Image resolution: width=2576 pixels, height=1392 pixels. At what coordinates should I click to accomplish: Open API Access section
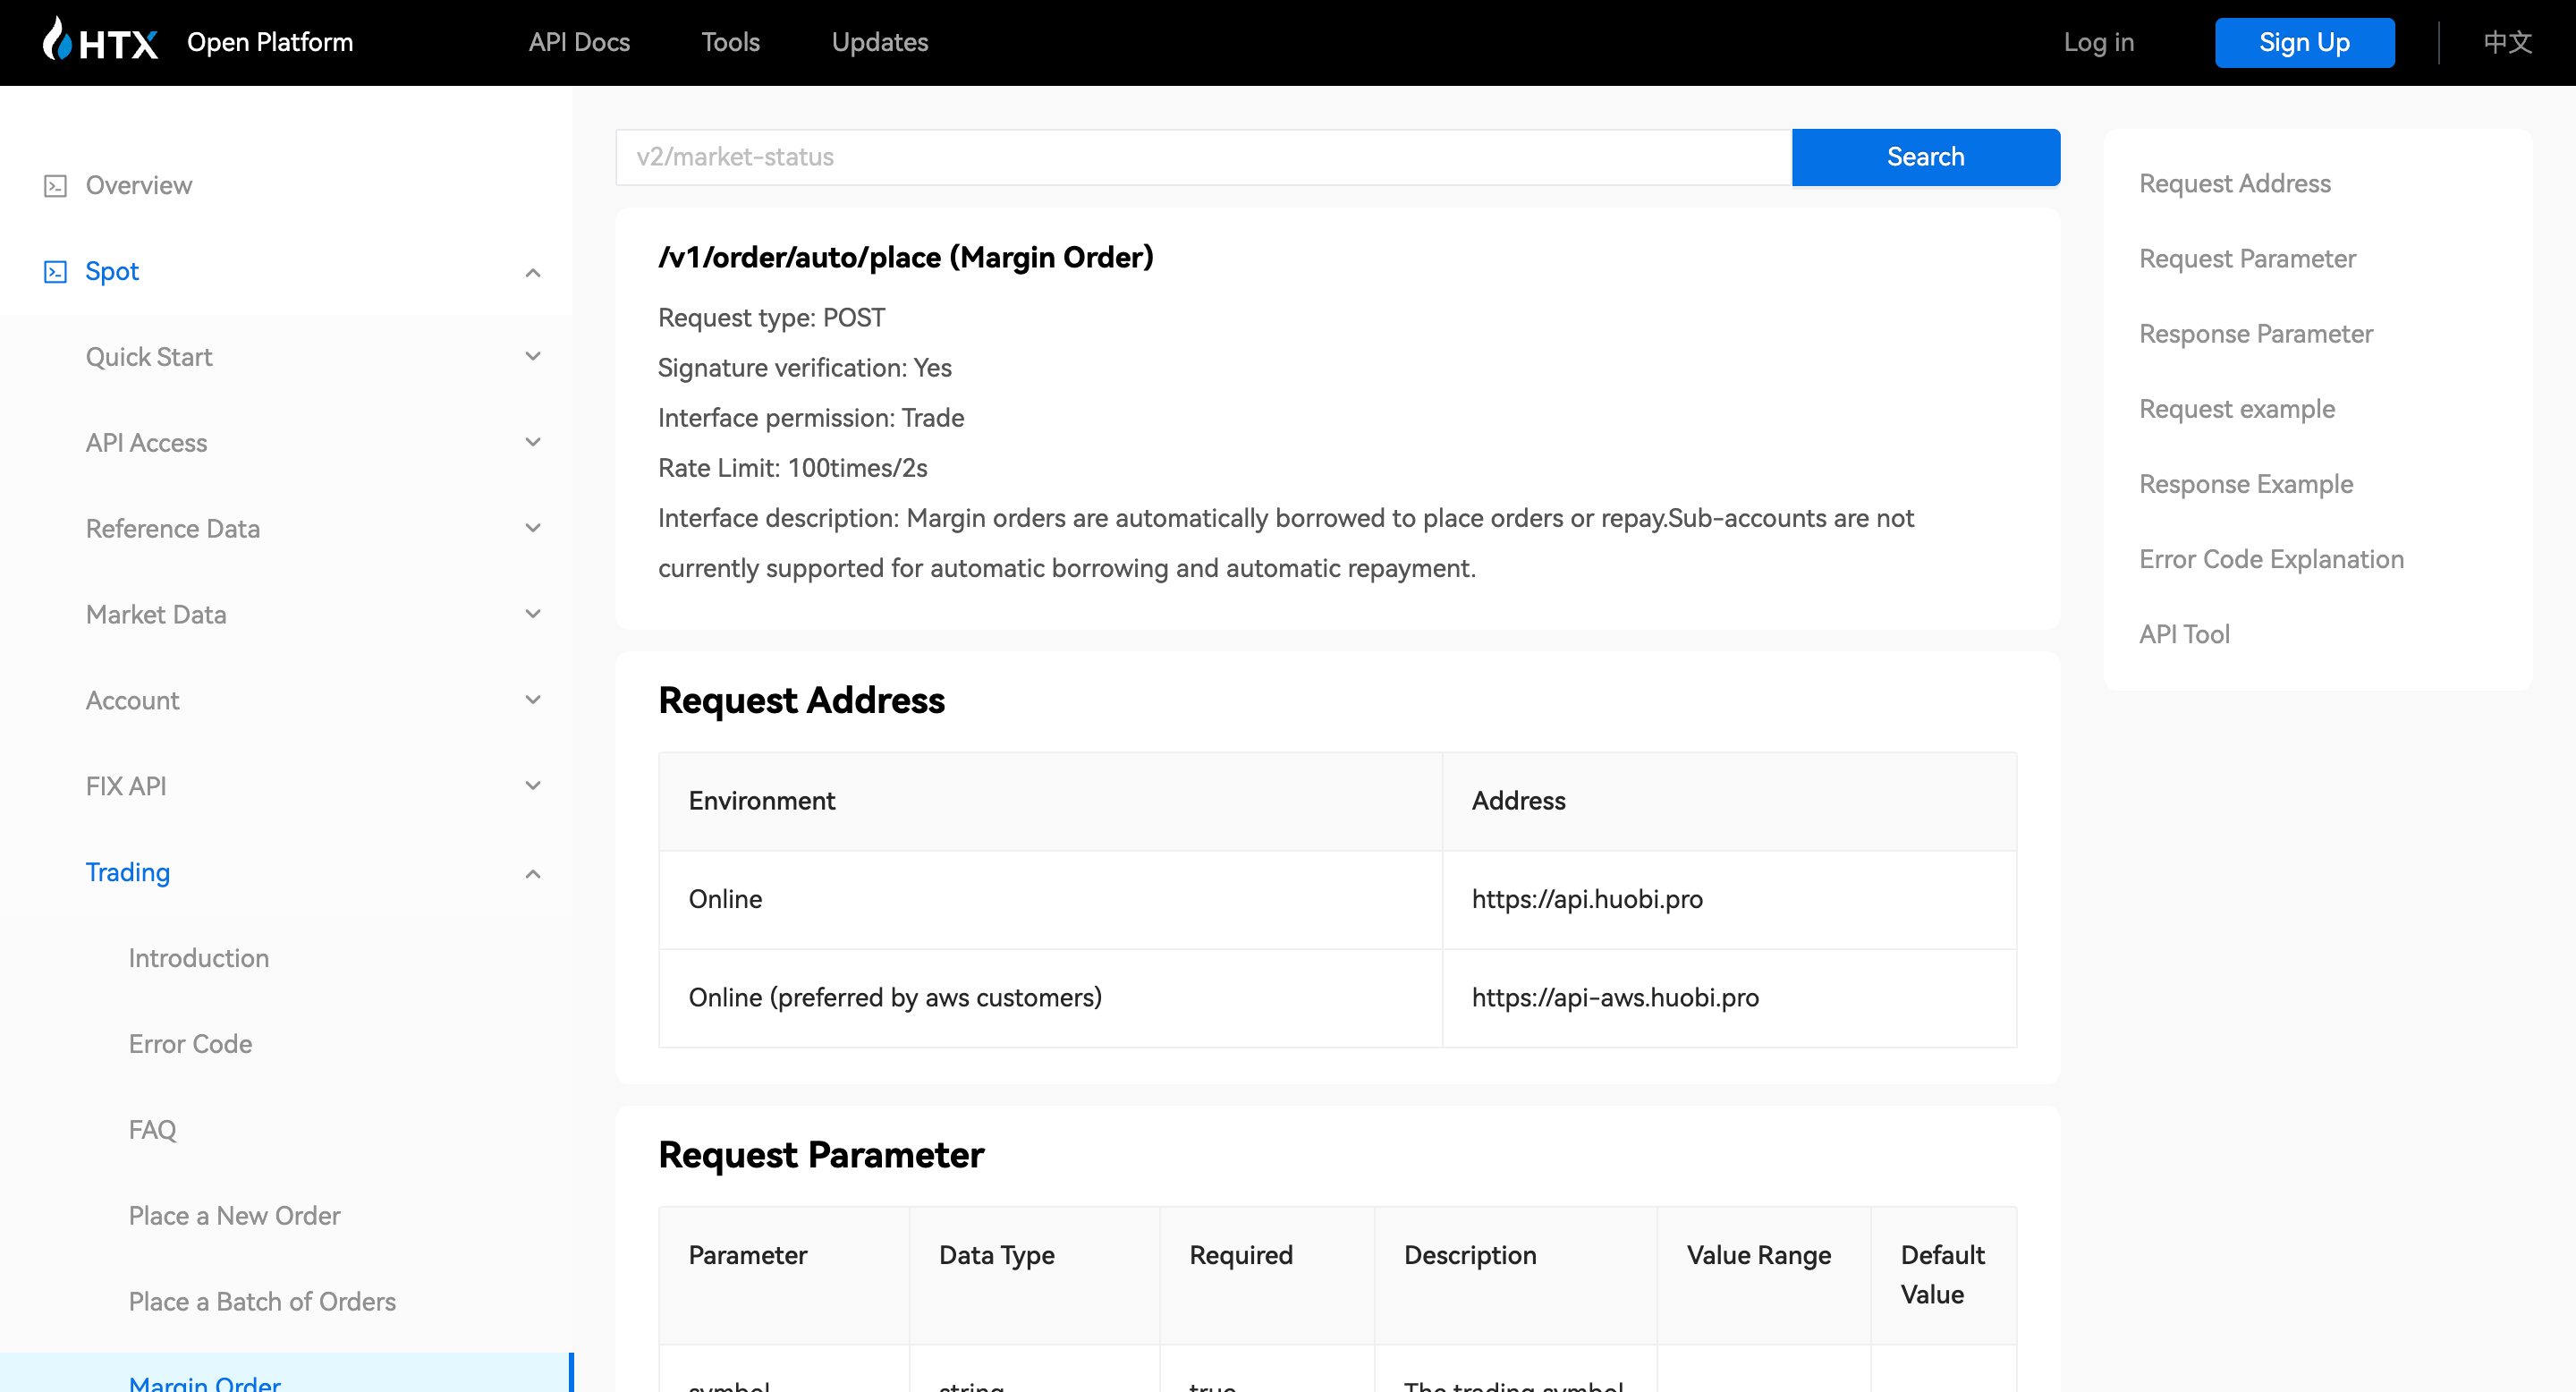tap(147, 443)
